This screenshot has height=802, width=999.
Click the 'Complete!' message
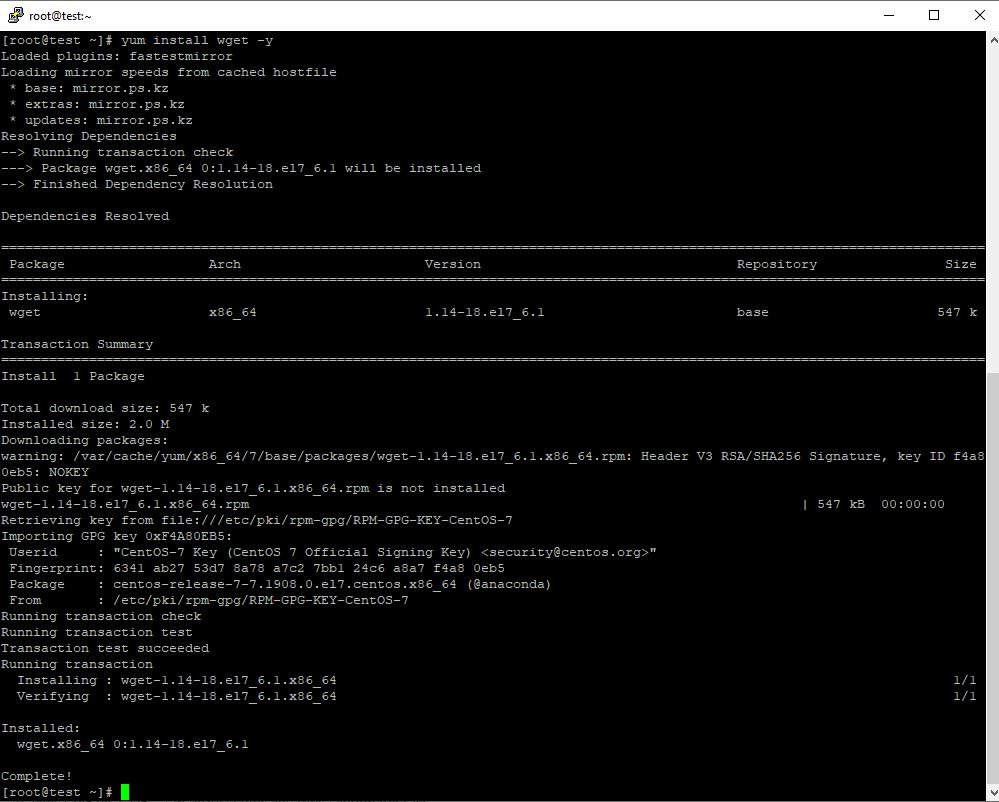click(37, 776)
